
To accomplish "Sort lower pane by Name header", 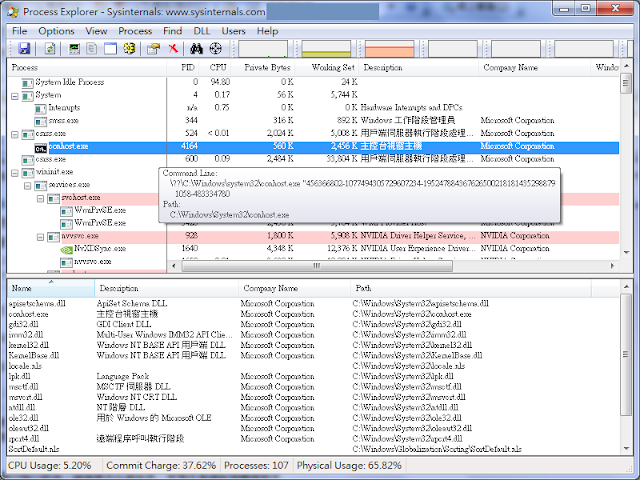I will click(51, 288).
